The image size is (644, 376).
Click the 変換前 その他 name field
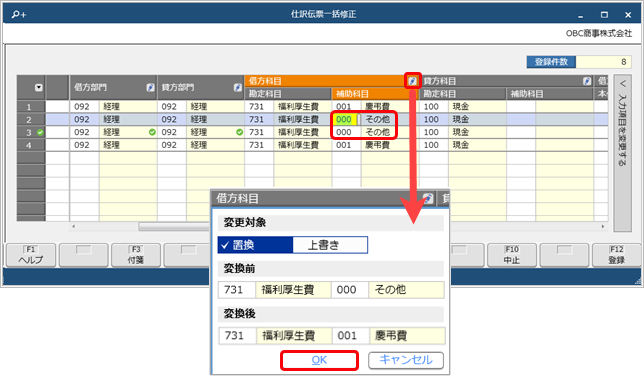[x=406, y=290]
